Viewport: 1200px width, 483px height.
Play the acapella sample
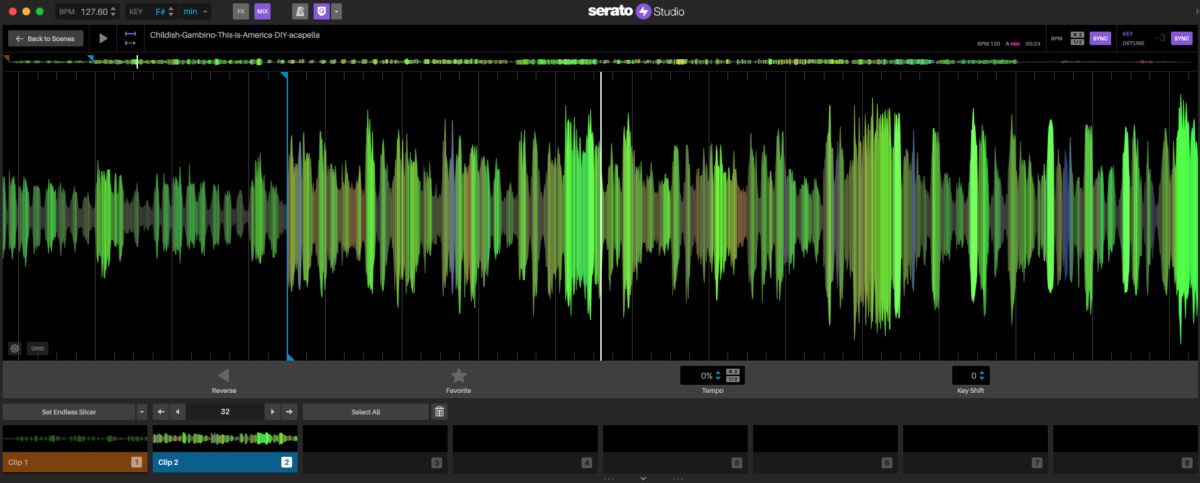(x=104, y=38)
